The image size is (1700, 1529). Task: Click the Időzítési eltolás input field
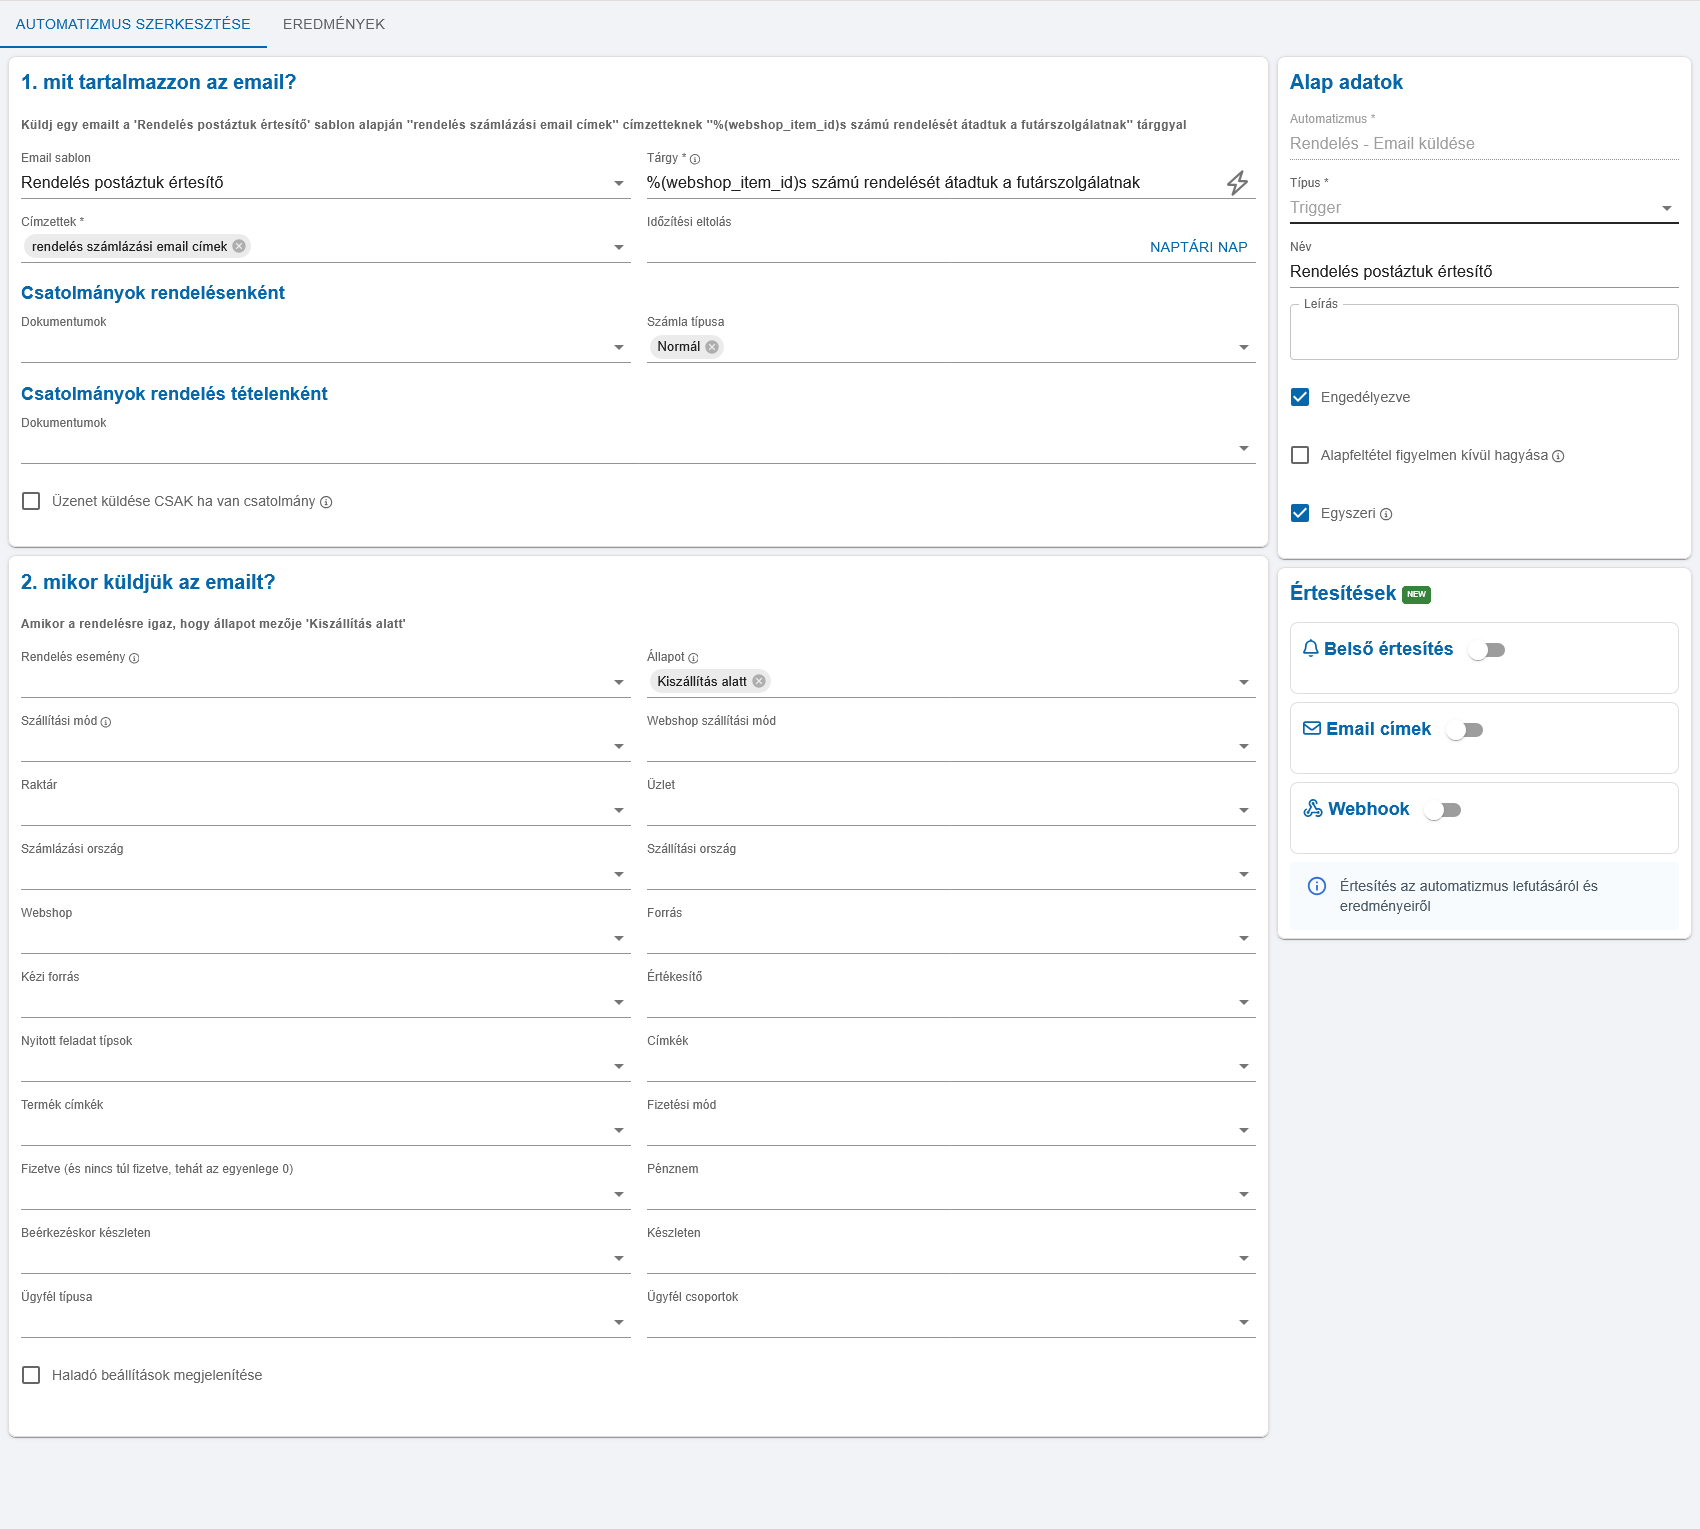click(895, 247)
